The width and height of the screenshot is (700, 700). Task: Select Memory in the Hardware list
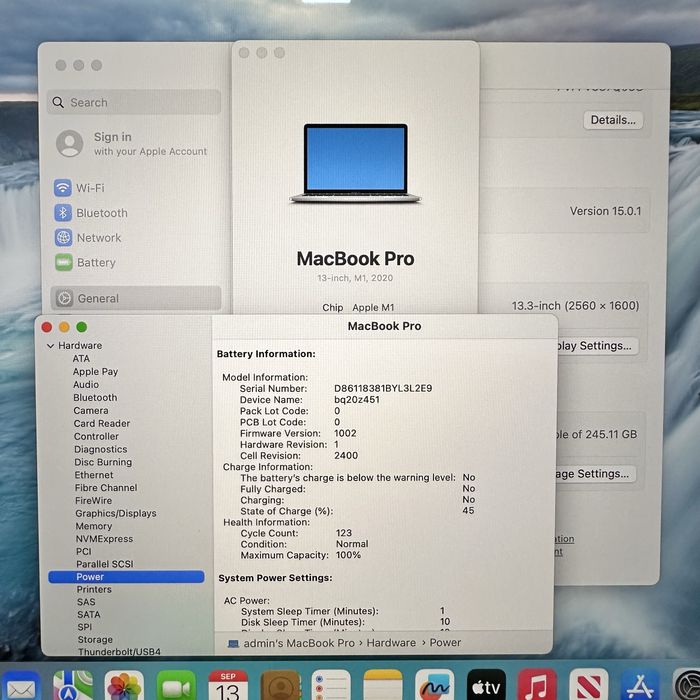(x=94, y=526)
